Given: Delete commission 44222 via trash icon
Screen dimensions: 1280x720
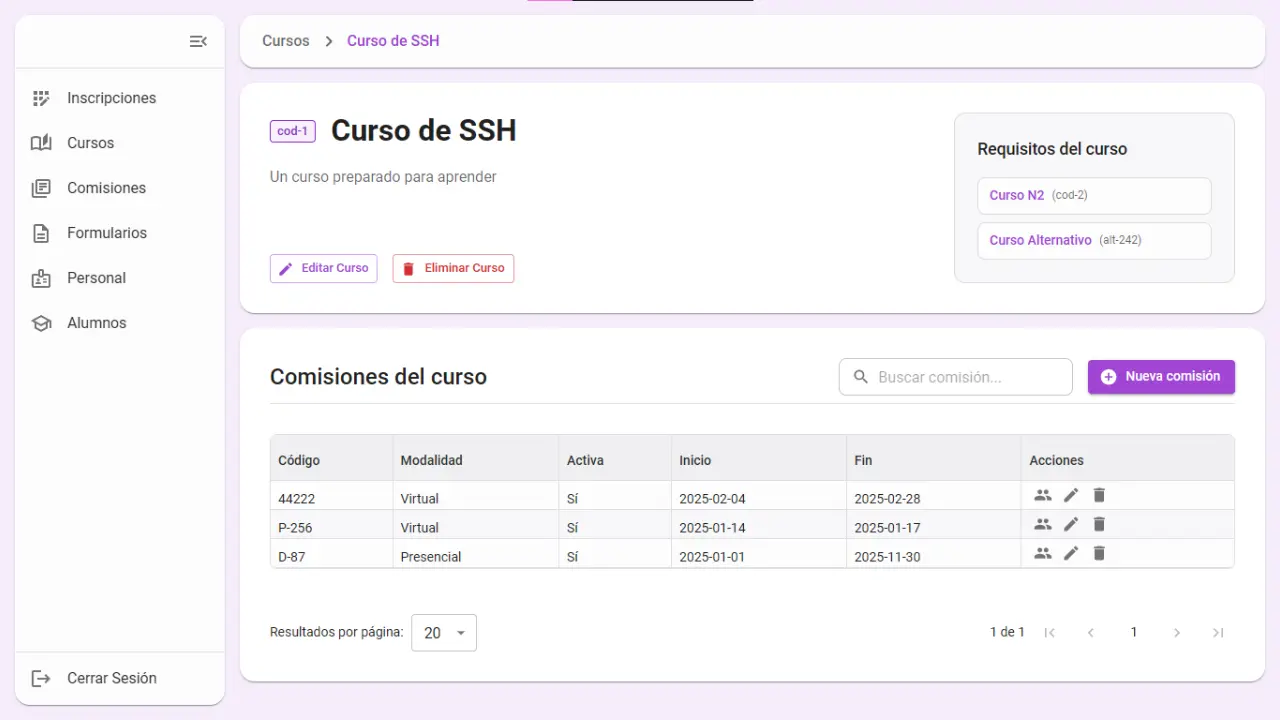Looking at the screenshot, I should point(1099,495).
